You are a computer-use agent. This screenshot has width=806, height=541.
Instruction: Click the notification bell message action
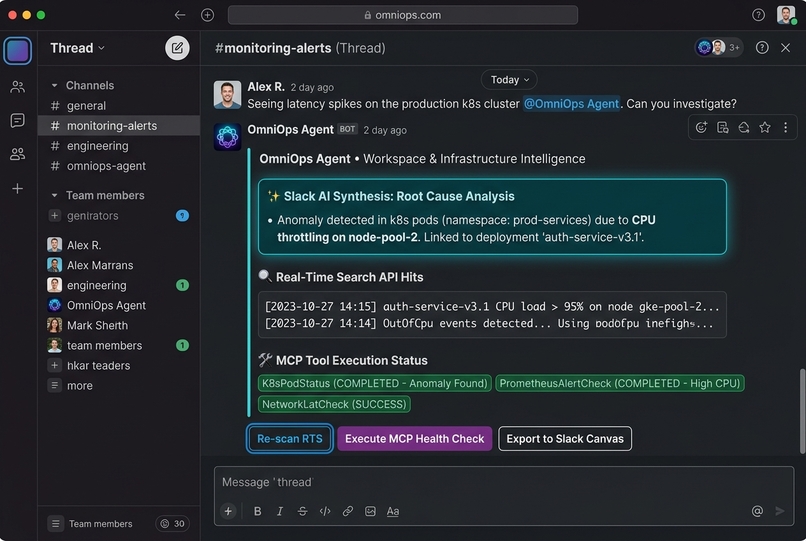coord(743,128)
